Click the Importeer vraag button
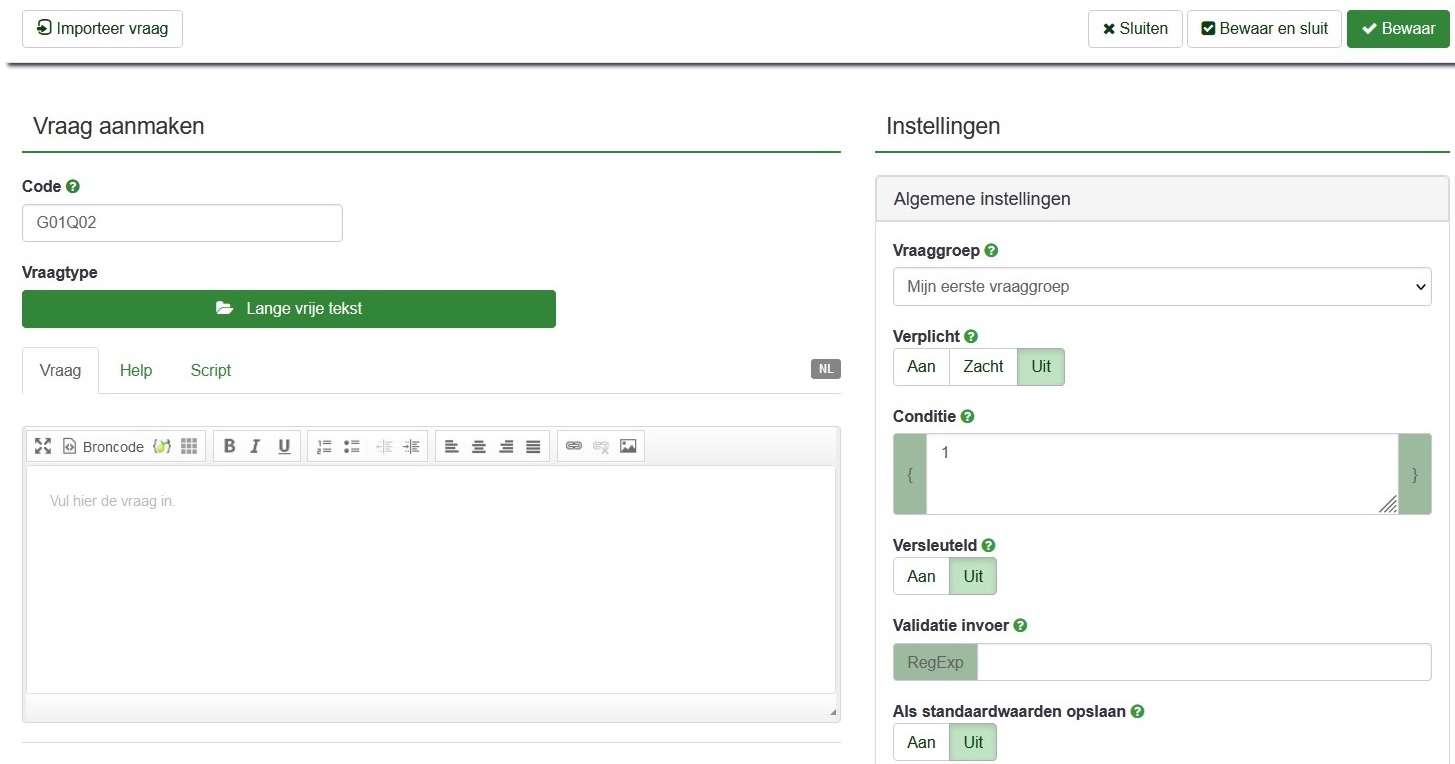The image size is (1455, 764). click(102, 29)
